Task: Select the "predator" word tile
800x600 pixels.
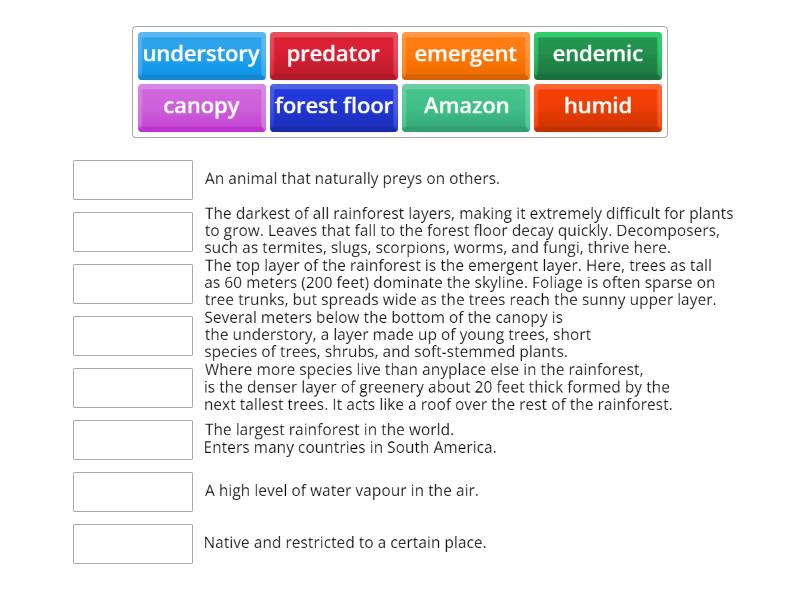Action: click(333, 55)
